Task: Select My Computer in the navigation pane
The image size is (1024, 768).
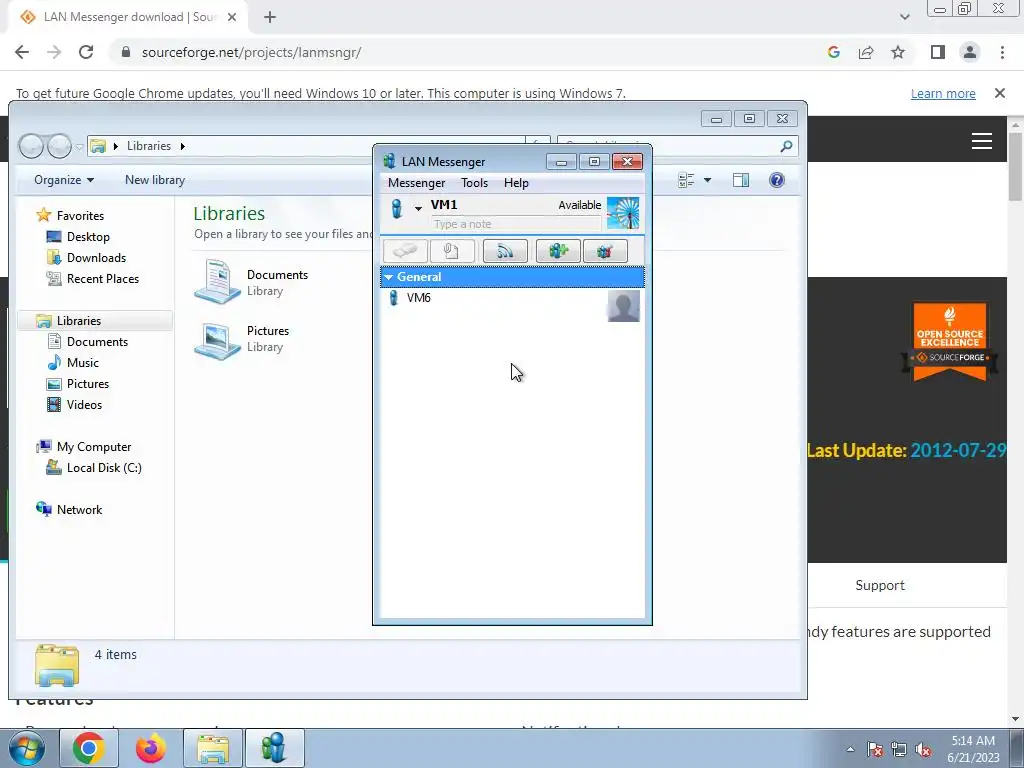Action: coord(94,447)
